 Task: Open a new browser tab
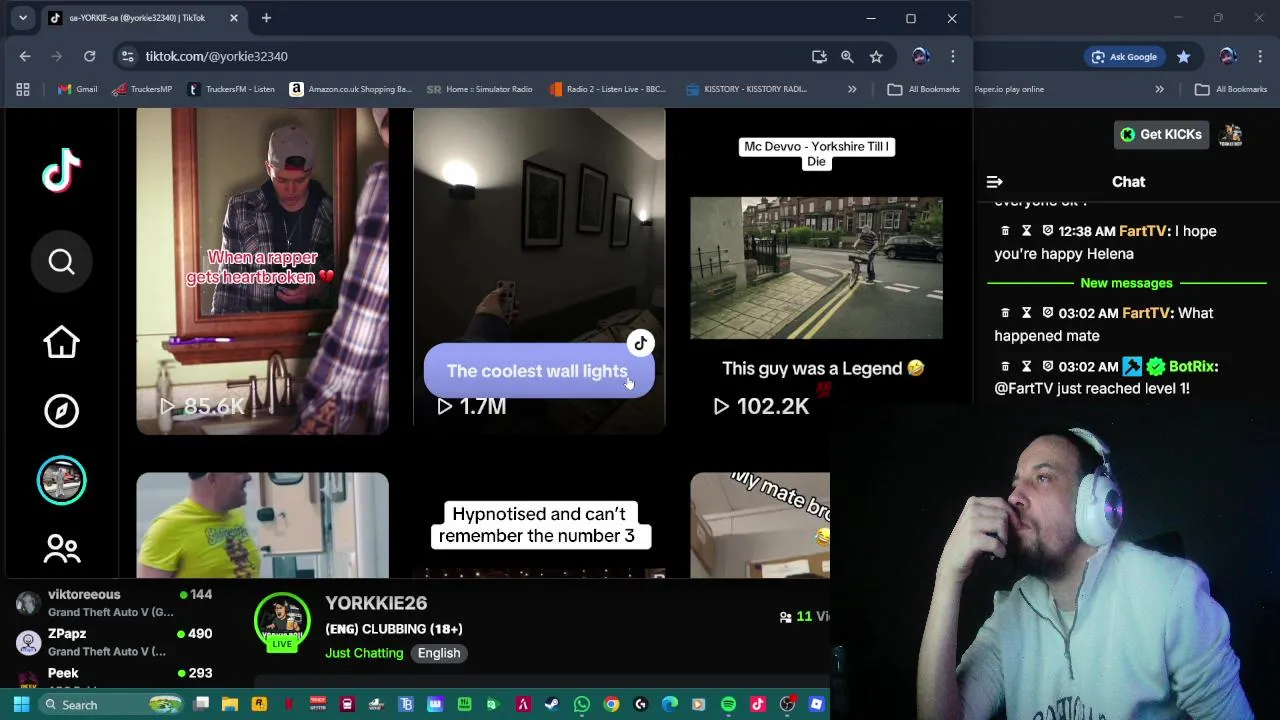click(266, 18)
